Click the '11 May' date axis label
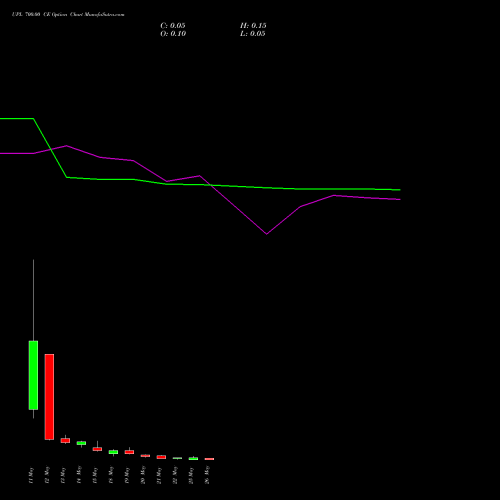 coord(31,475)
